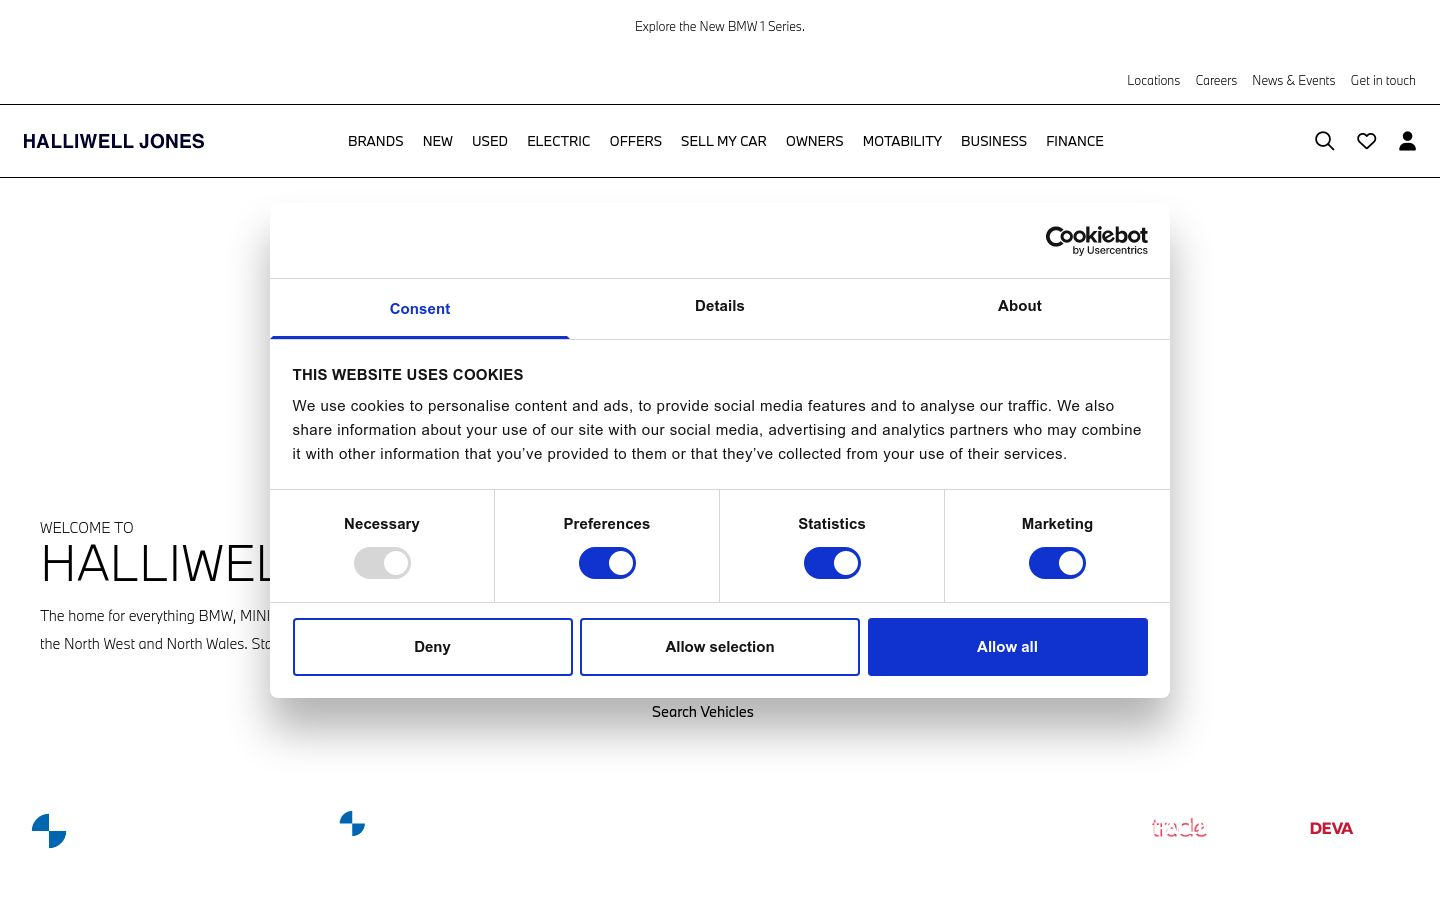Switch to the Details tab
The height and width of the screenshot is (900, 1440).
point(720,306)
